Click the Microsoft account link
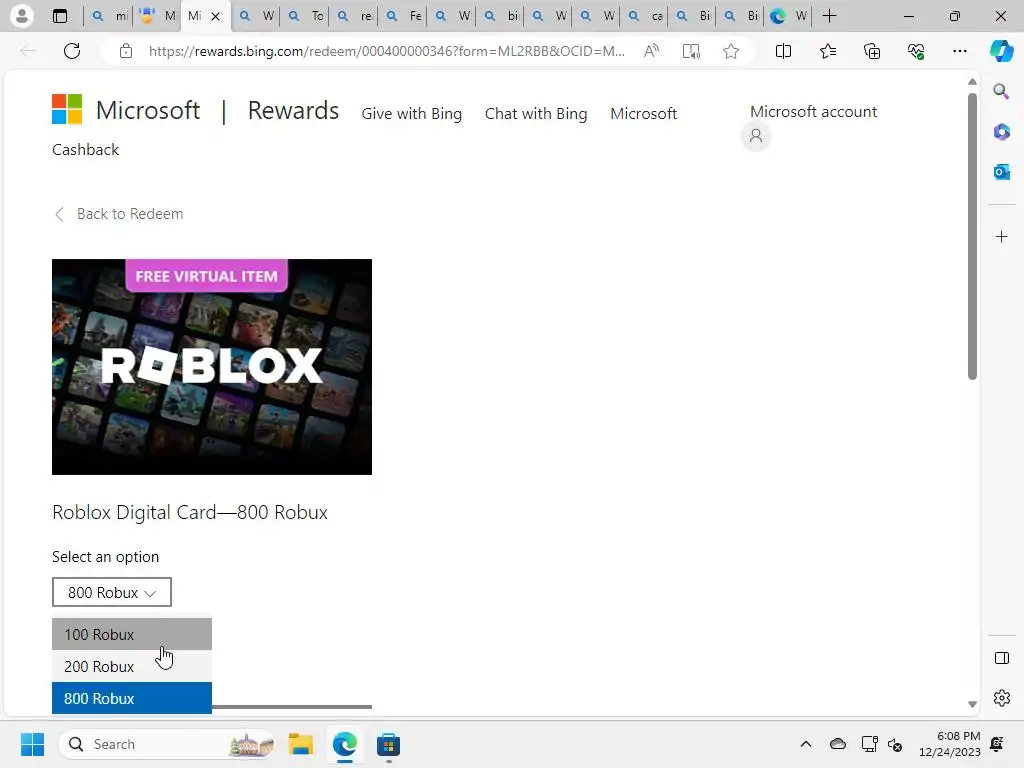1024x768 pixels. [x=813, y=112]
